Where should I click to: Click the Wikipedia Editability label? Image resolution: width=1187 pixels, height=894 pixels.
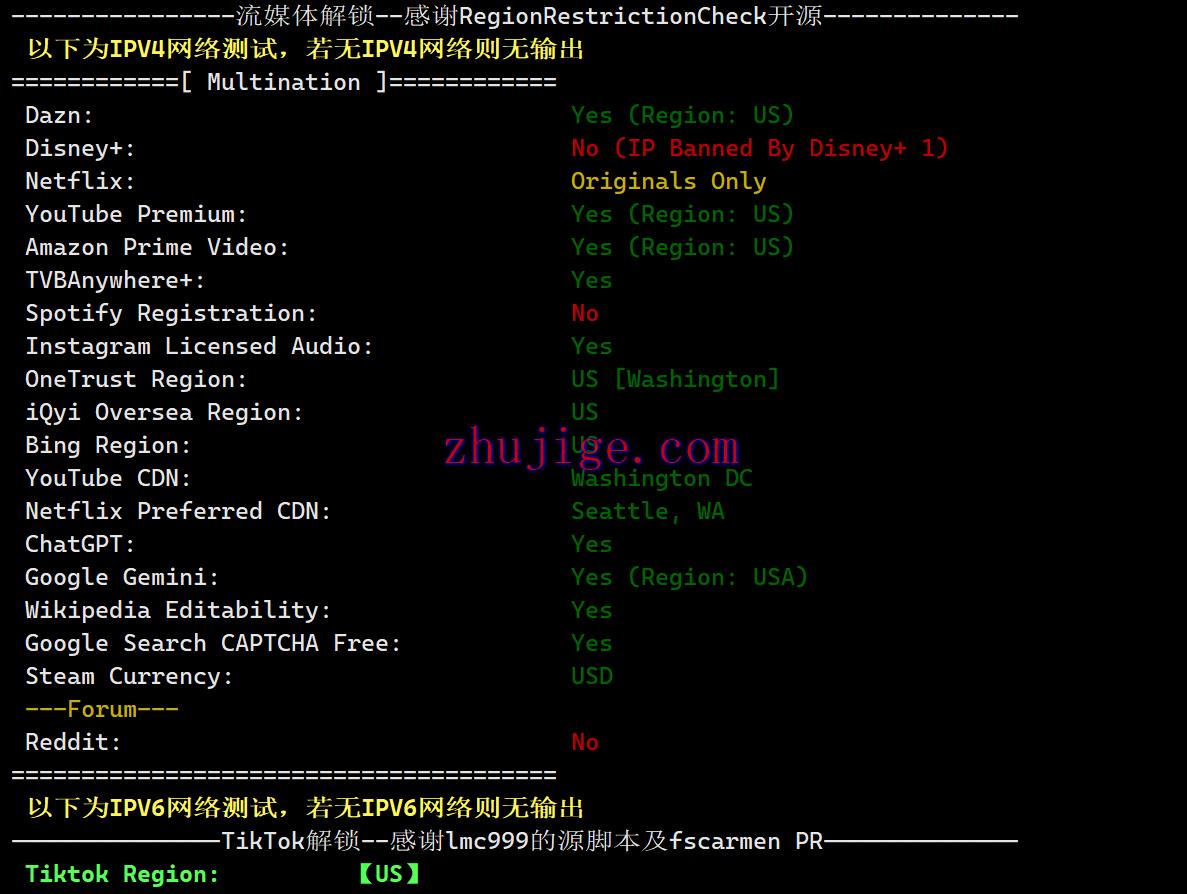pyautogui.click(x=178, y=610)
